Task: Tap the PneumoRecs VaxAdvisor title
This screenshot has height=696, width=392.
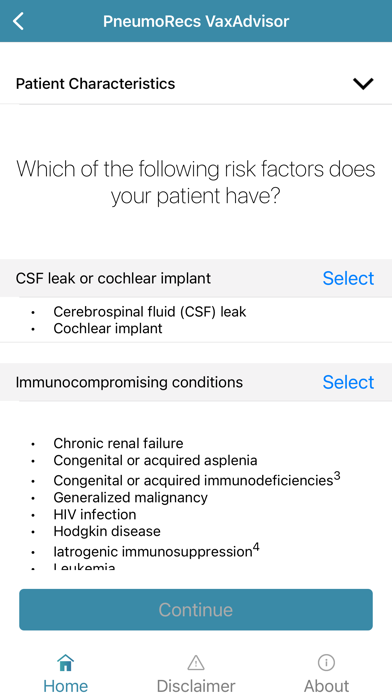Action: click(196, 21)
